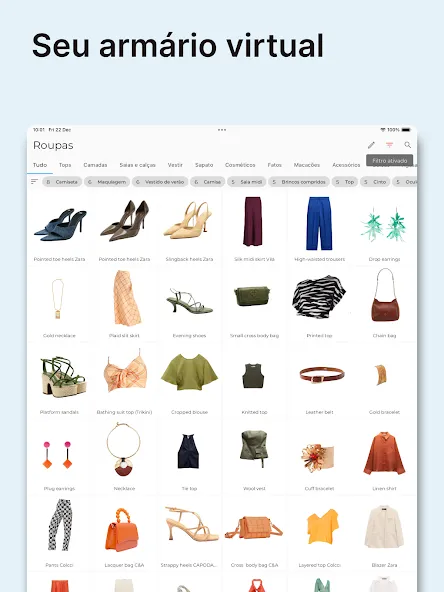Select the Leather belt thumbnail
Image resolution: width=444 pixels, height=592 pixels.
(x=319, y=381)
